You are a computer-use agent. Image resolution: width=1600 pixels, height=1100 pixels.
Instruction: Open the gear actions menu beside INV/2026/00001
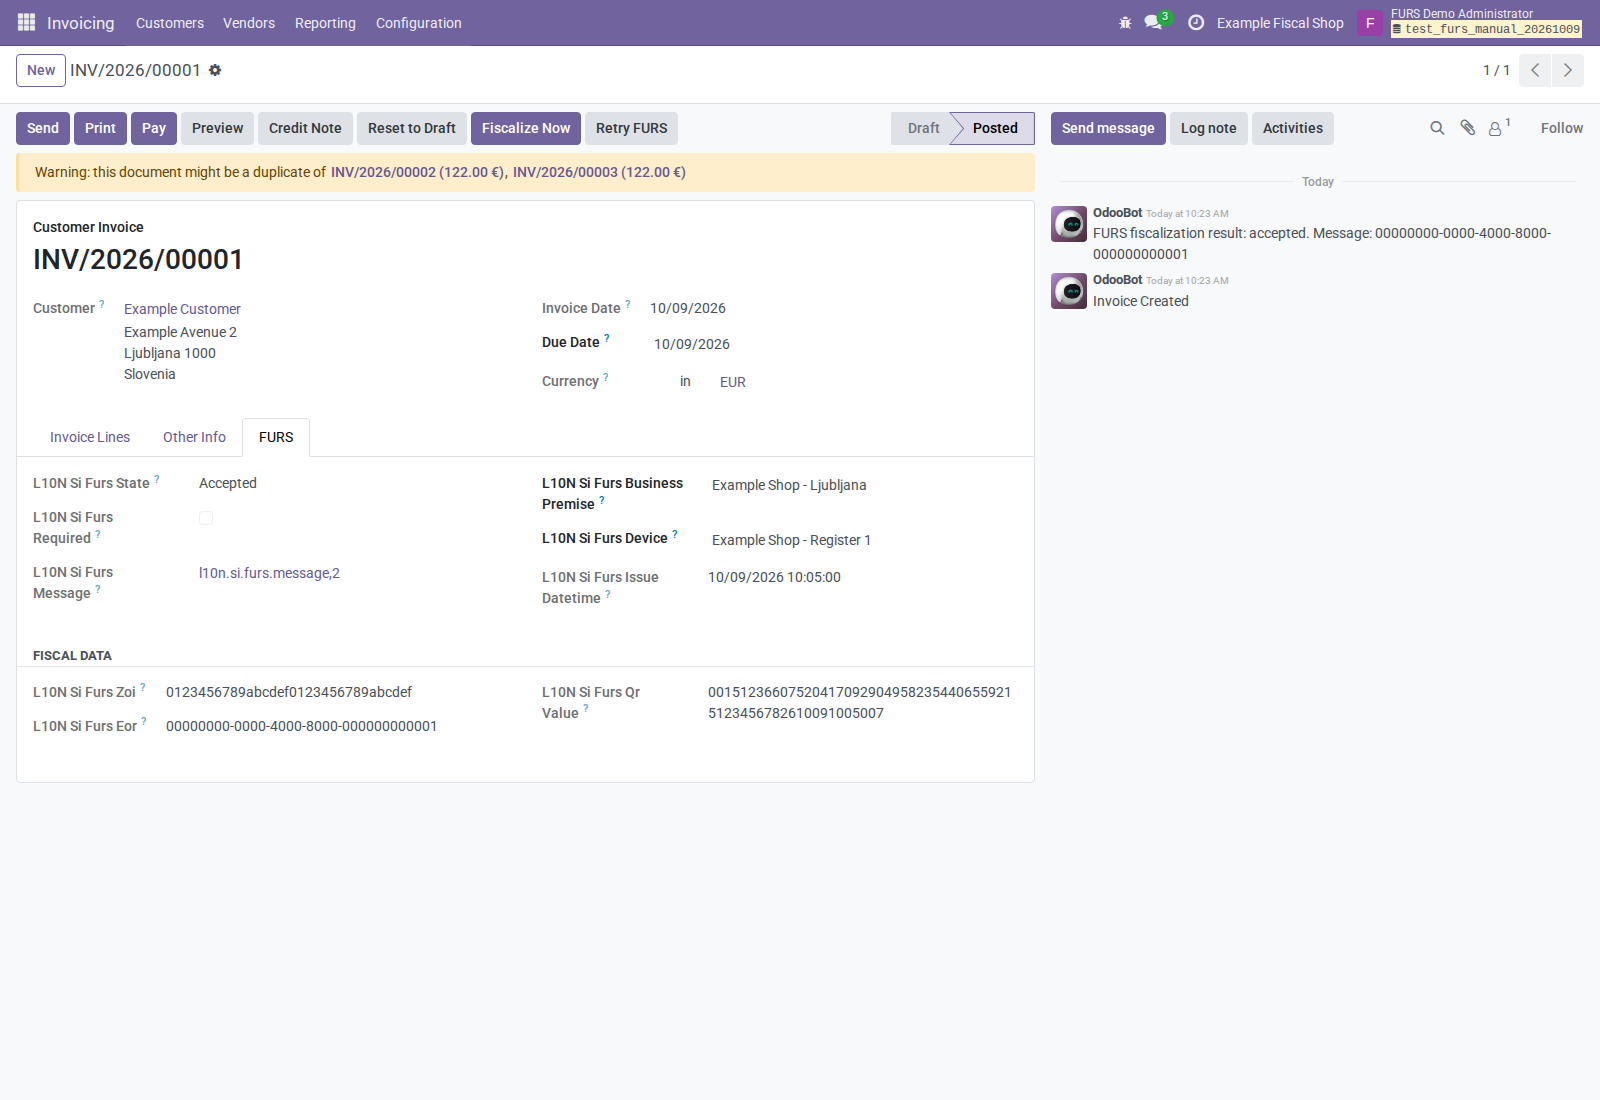(215, 70)
